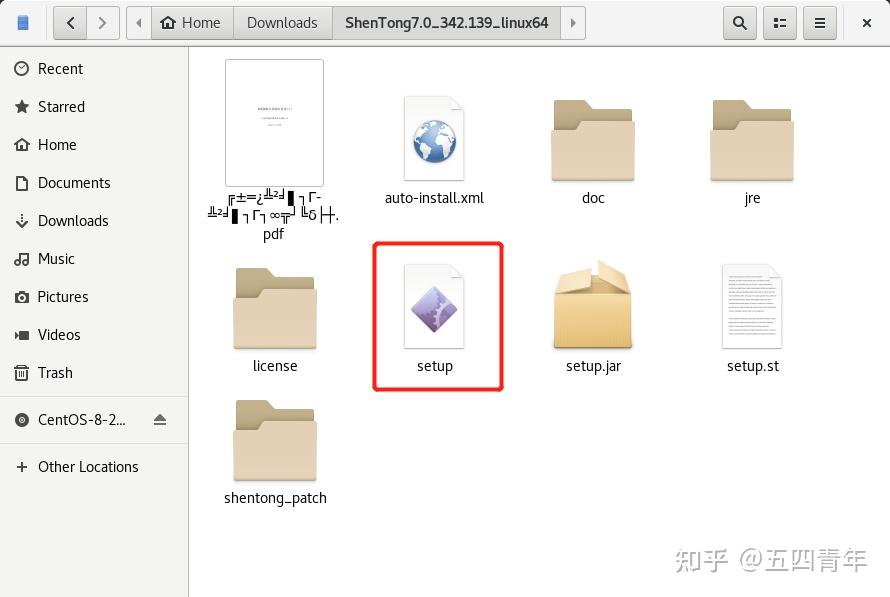The width and height of the screenshot is (890, 597).
Task: Navigate to Home in the path bar
Action: (x=192, y=23)
